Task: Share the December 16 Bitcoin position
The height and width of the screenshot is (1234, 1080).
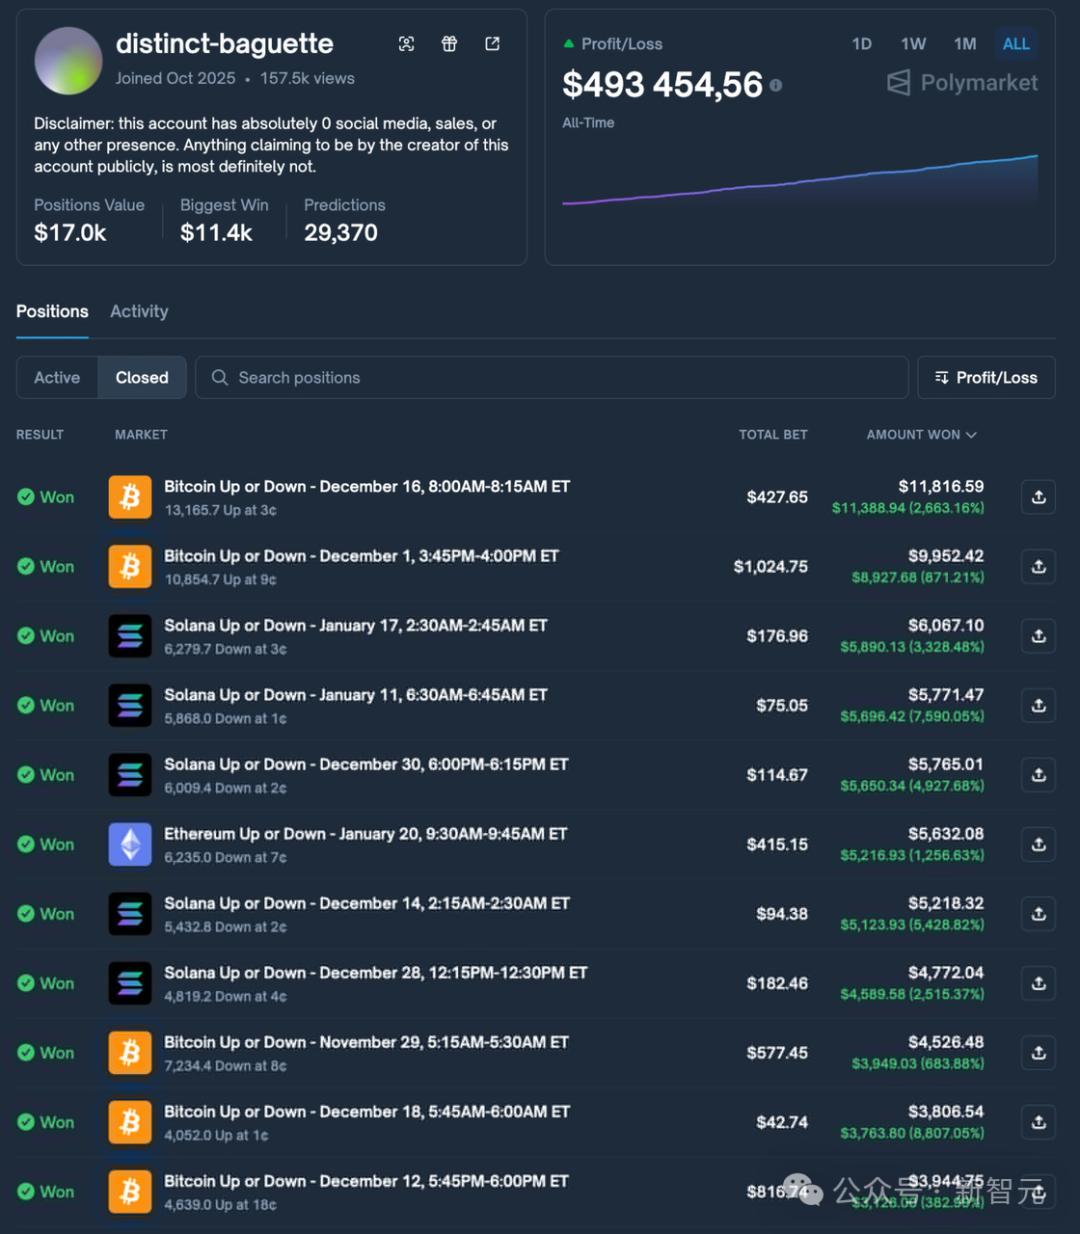Action: tap(1038, 497)
